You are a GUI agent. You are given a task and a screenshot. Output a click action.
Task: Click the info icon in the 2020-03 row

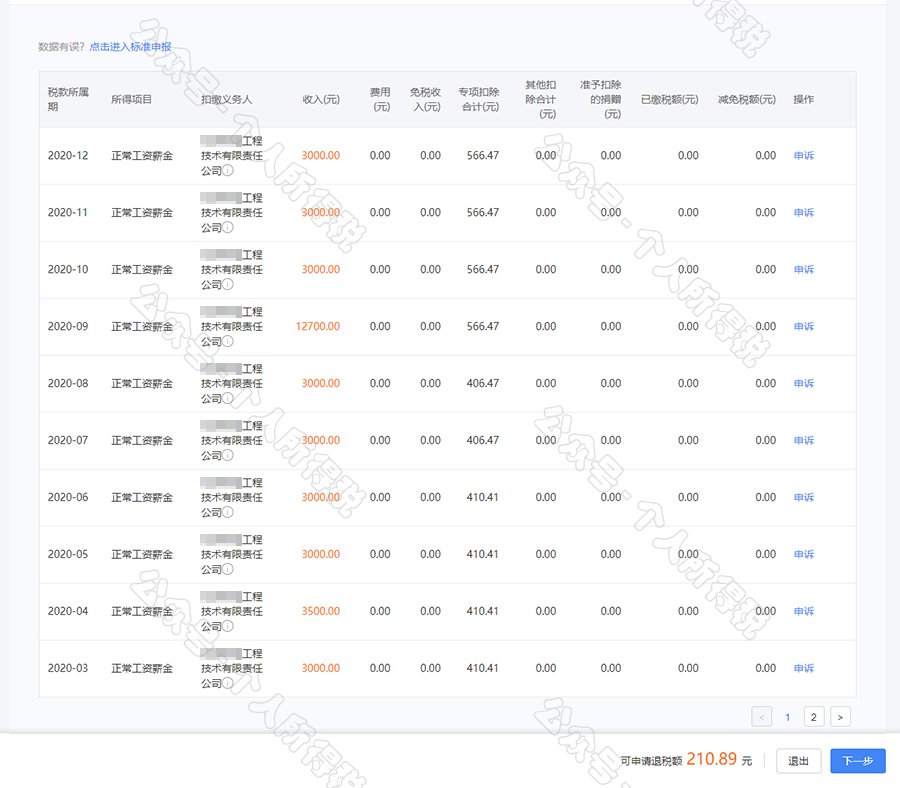click(x=228, y=684)
